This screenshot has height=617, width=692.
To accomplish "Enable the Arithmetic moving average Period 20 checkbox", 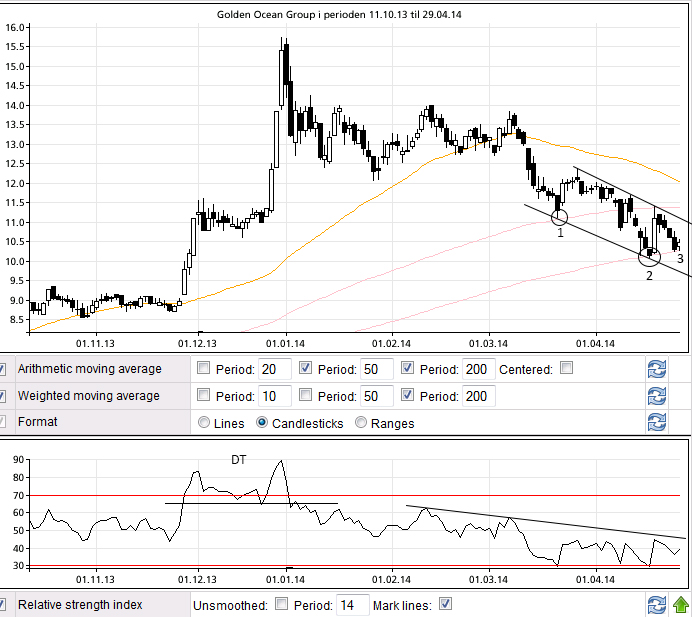I will tap(204, 369).
